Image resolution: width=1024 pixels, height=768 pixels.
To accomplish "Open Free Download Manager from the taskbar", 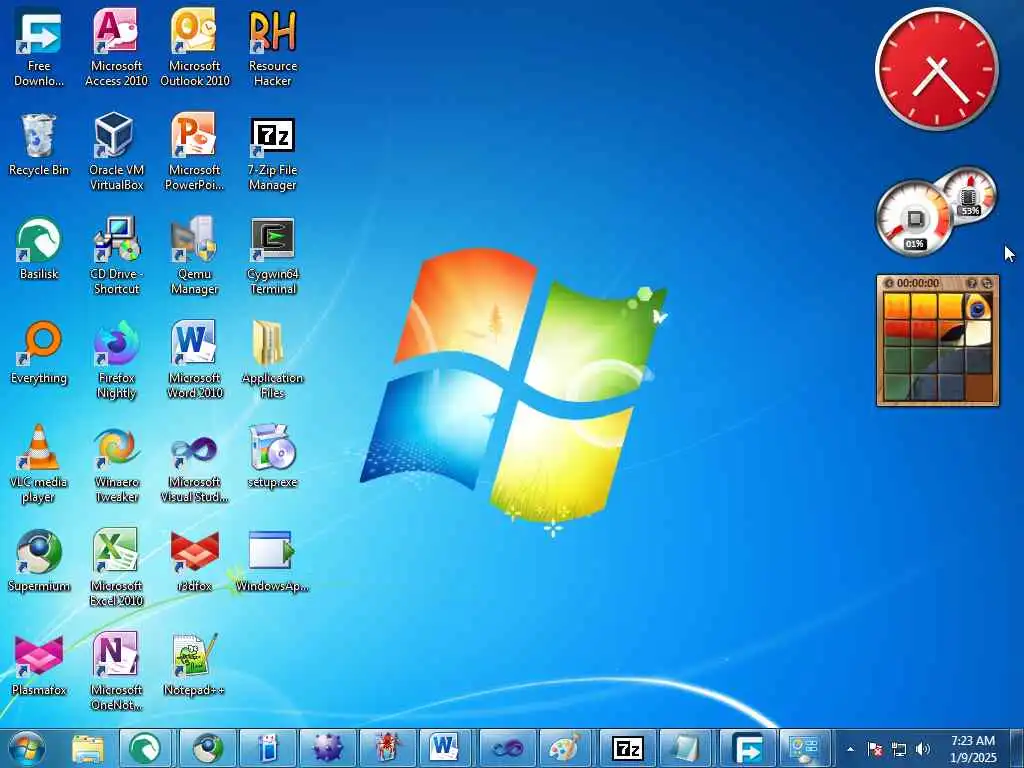I will [746, 748].
